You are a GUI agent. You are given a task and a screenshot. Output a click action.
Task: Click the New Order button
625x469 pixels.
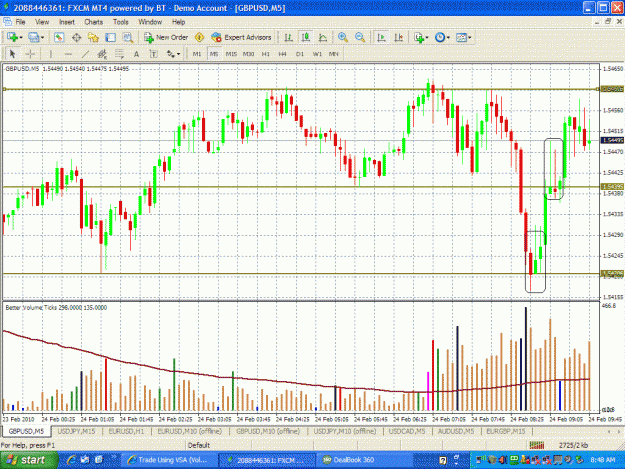pos(166,37)
